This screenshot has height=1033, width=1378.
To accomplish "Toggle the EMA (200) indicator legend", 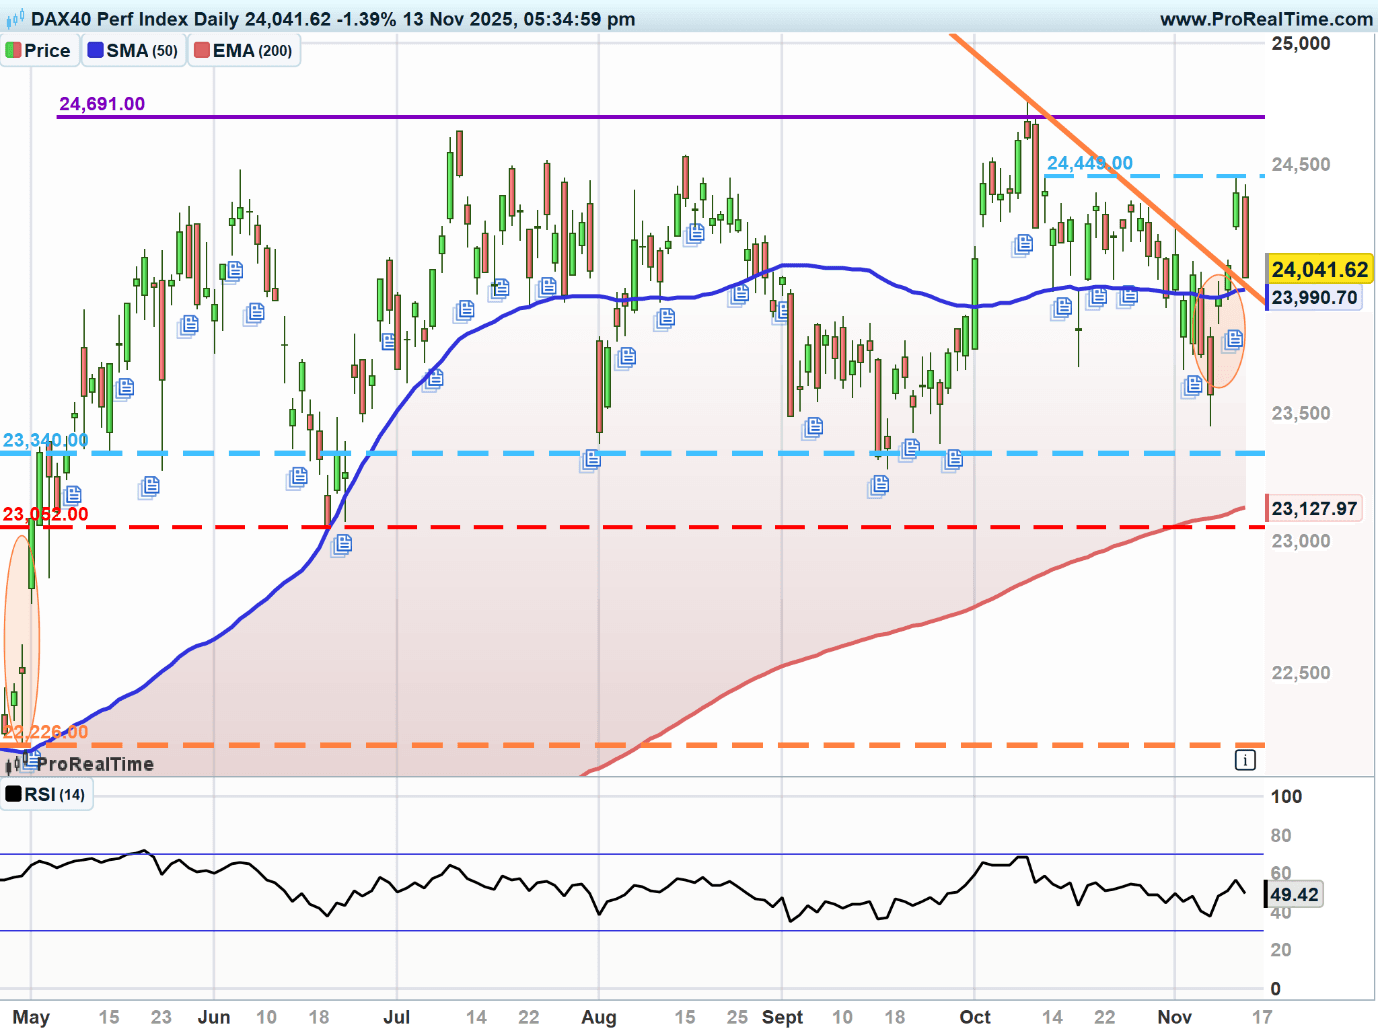I will point(243,51).
